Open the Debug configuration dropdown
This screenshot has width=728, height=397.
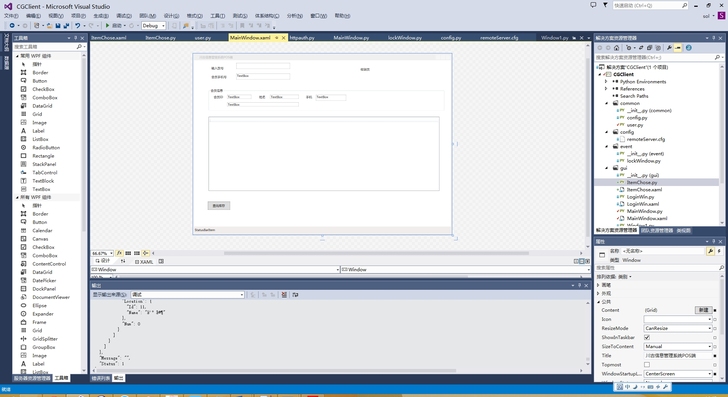click(x=154, y=26)
